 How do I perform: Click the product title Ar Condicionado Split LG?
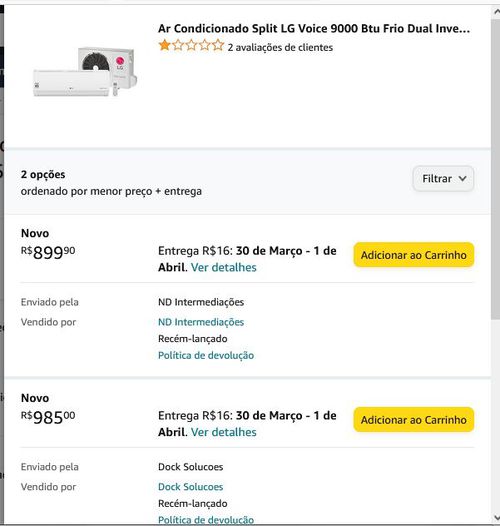pyautogui.click(x=314, y=29)
